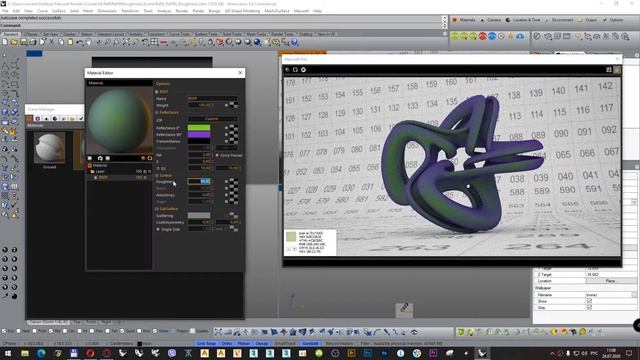640x360 pixels.
Task: Collapse the Surface section in Material Editor
Action: coord(157,176)
